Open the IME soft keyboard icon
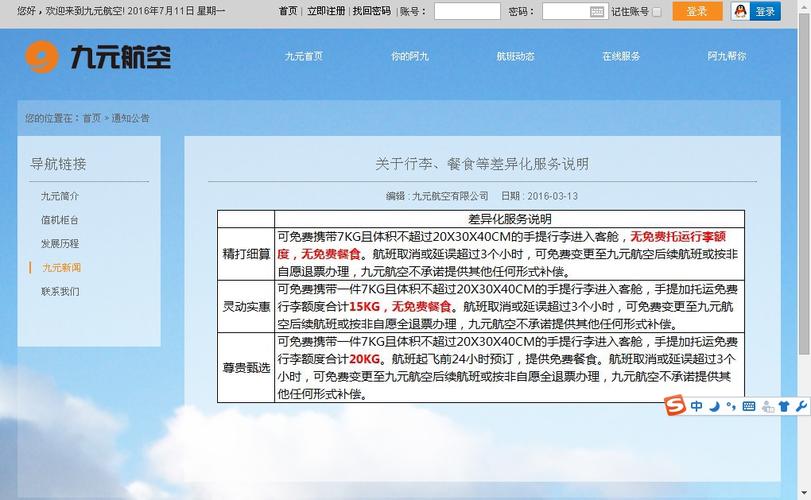This screenshot has width=811, height=500. coord(748,406)
